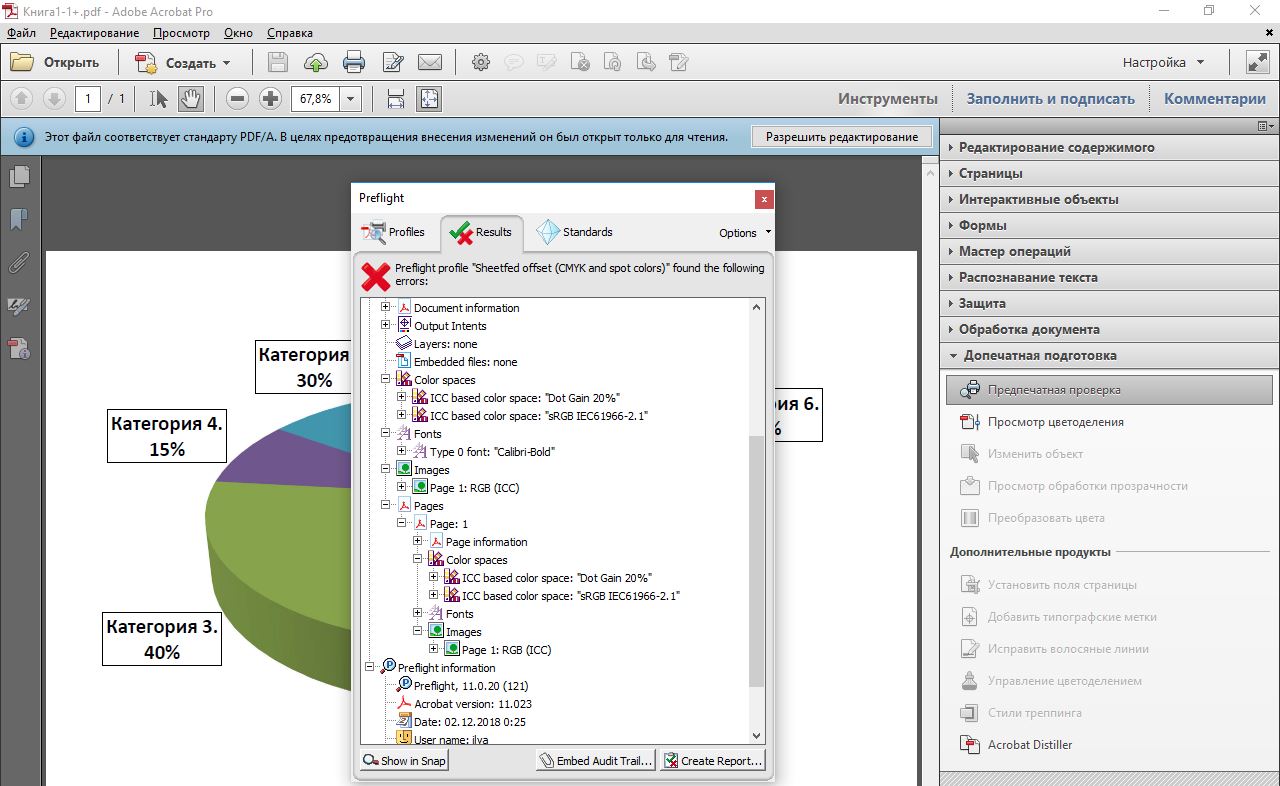Open the Preflight Options dropdown

[745, 233]
